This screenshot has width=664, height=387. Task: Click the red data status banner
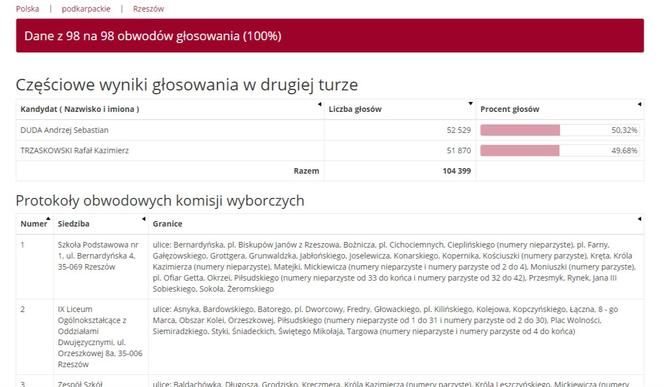tap(330, 36)
